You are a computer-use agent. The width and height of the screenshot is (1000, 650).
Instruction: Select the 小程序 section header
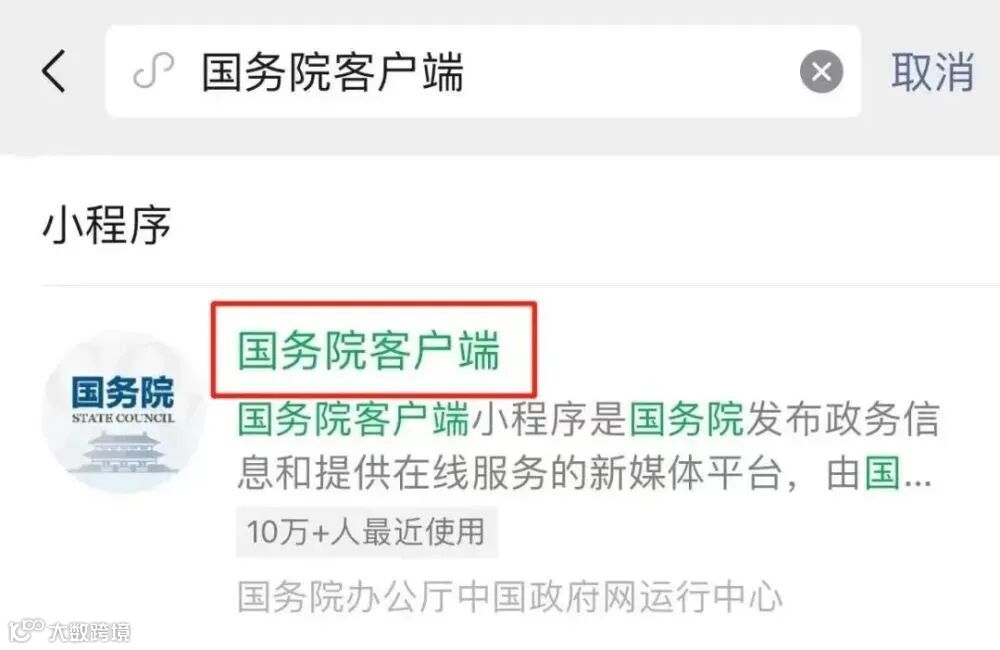click(x=107, y=226)
